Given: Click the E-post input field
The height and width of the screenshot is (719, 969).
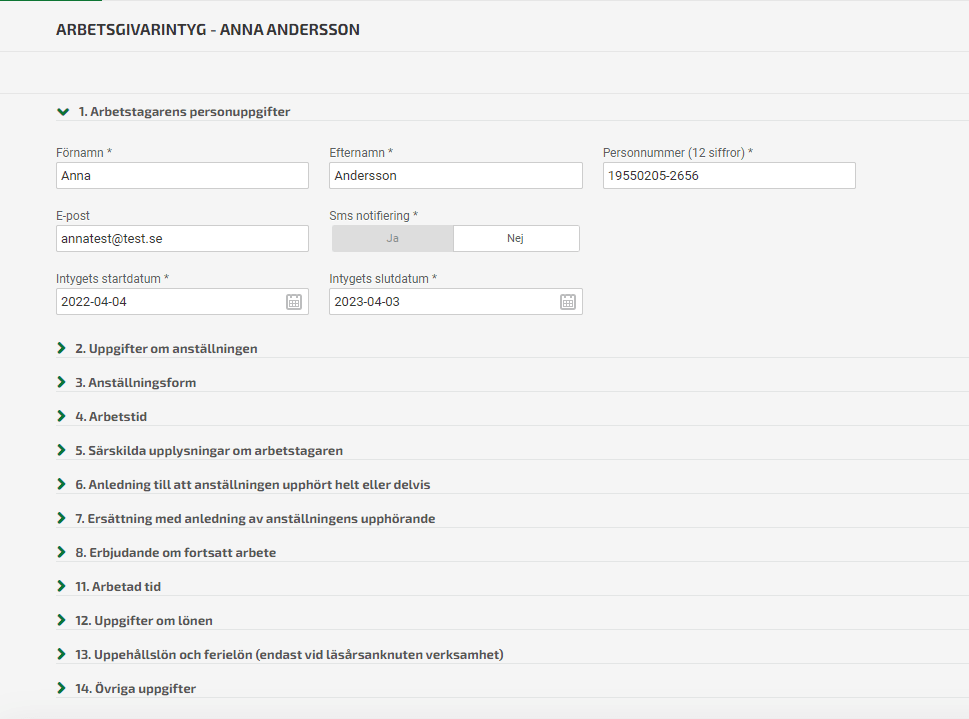Looking at the screenshot, I should coord(182,239).
